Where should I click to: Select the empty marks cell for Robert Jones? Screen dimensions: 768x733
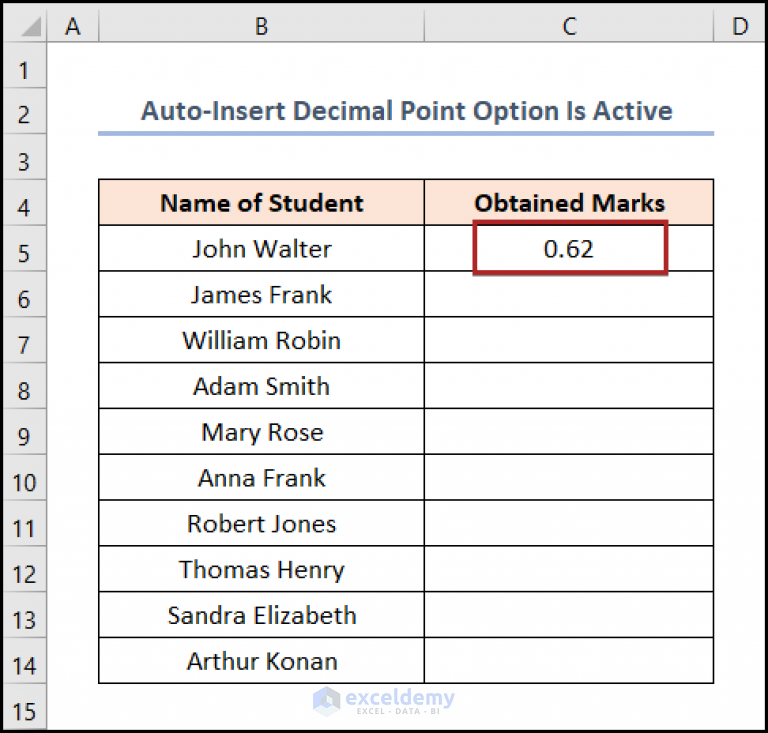(x=569, y=523)
